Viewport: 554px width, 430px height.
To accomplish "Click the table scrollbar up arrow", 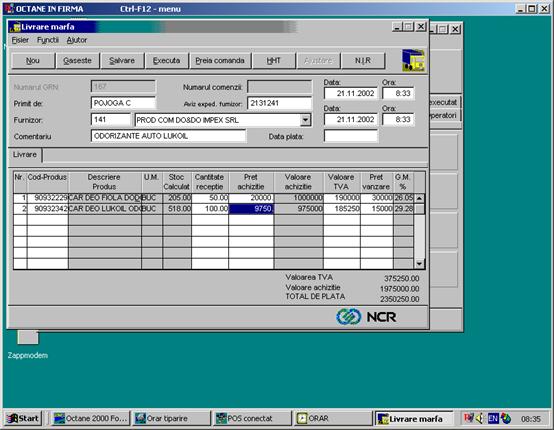I will [419, 198].
